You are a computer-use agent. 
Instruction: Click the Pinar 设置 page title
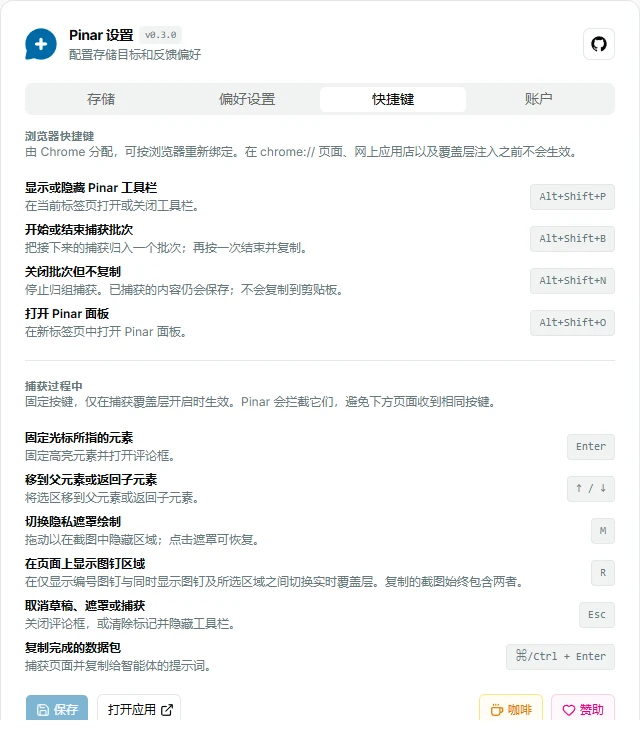tap(101, 35)
